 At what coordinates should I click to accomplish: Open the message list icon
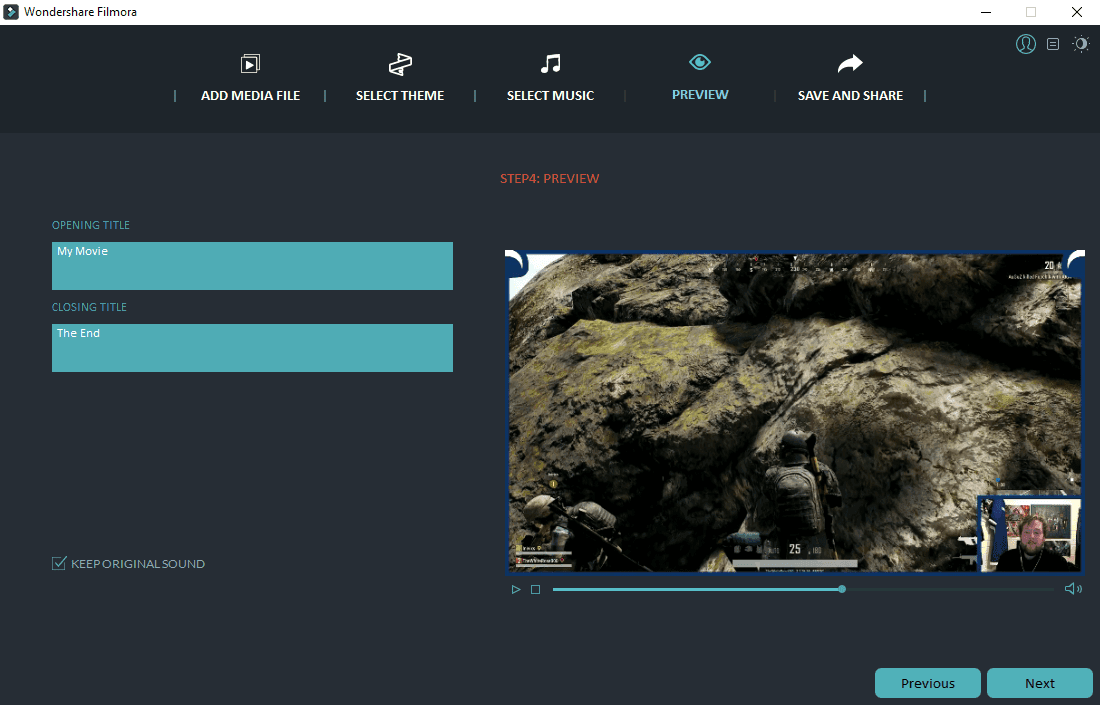tap(1053, 44)
